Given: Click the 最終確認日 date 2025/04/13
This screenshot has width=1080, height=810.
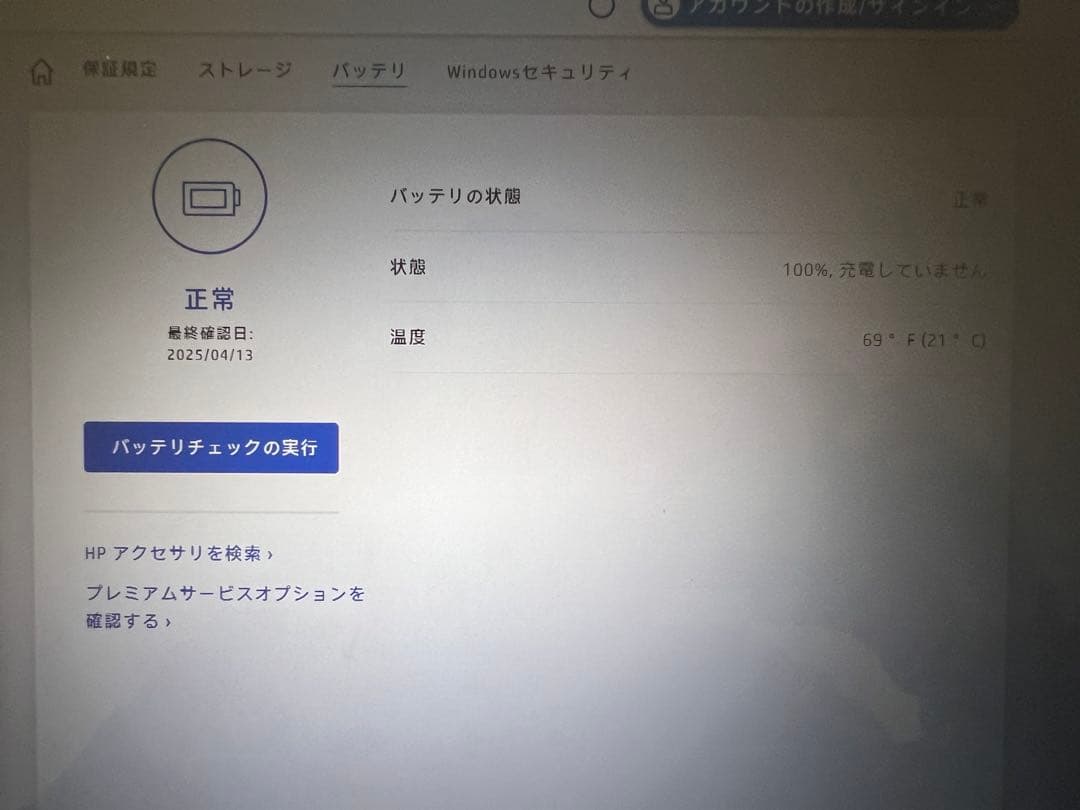Looking at the screenshot, I should coord(209,346).
